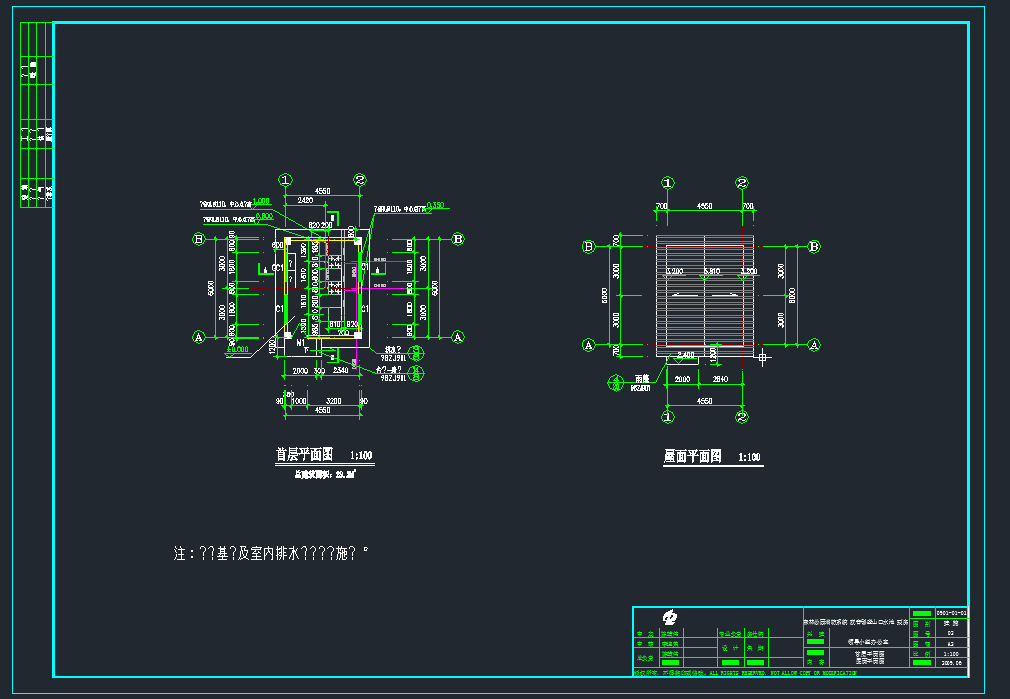1010x699 pixels.
Task: Click the ±0.000 elevation mark on the floor plan
Action: [239, 349]
